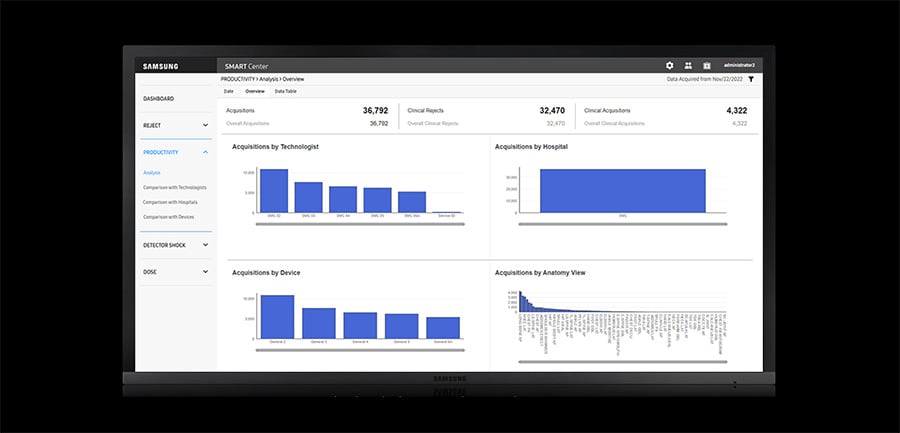Click the SMART Center title

coord(246,66)
